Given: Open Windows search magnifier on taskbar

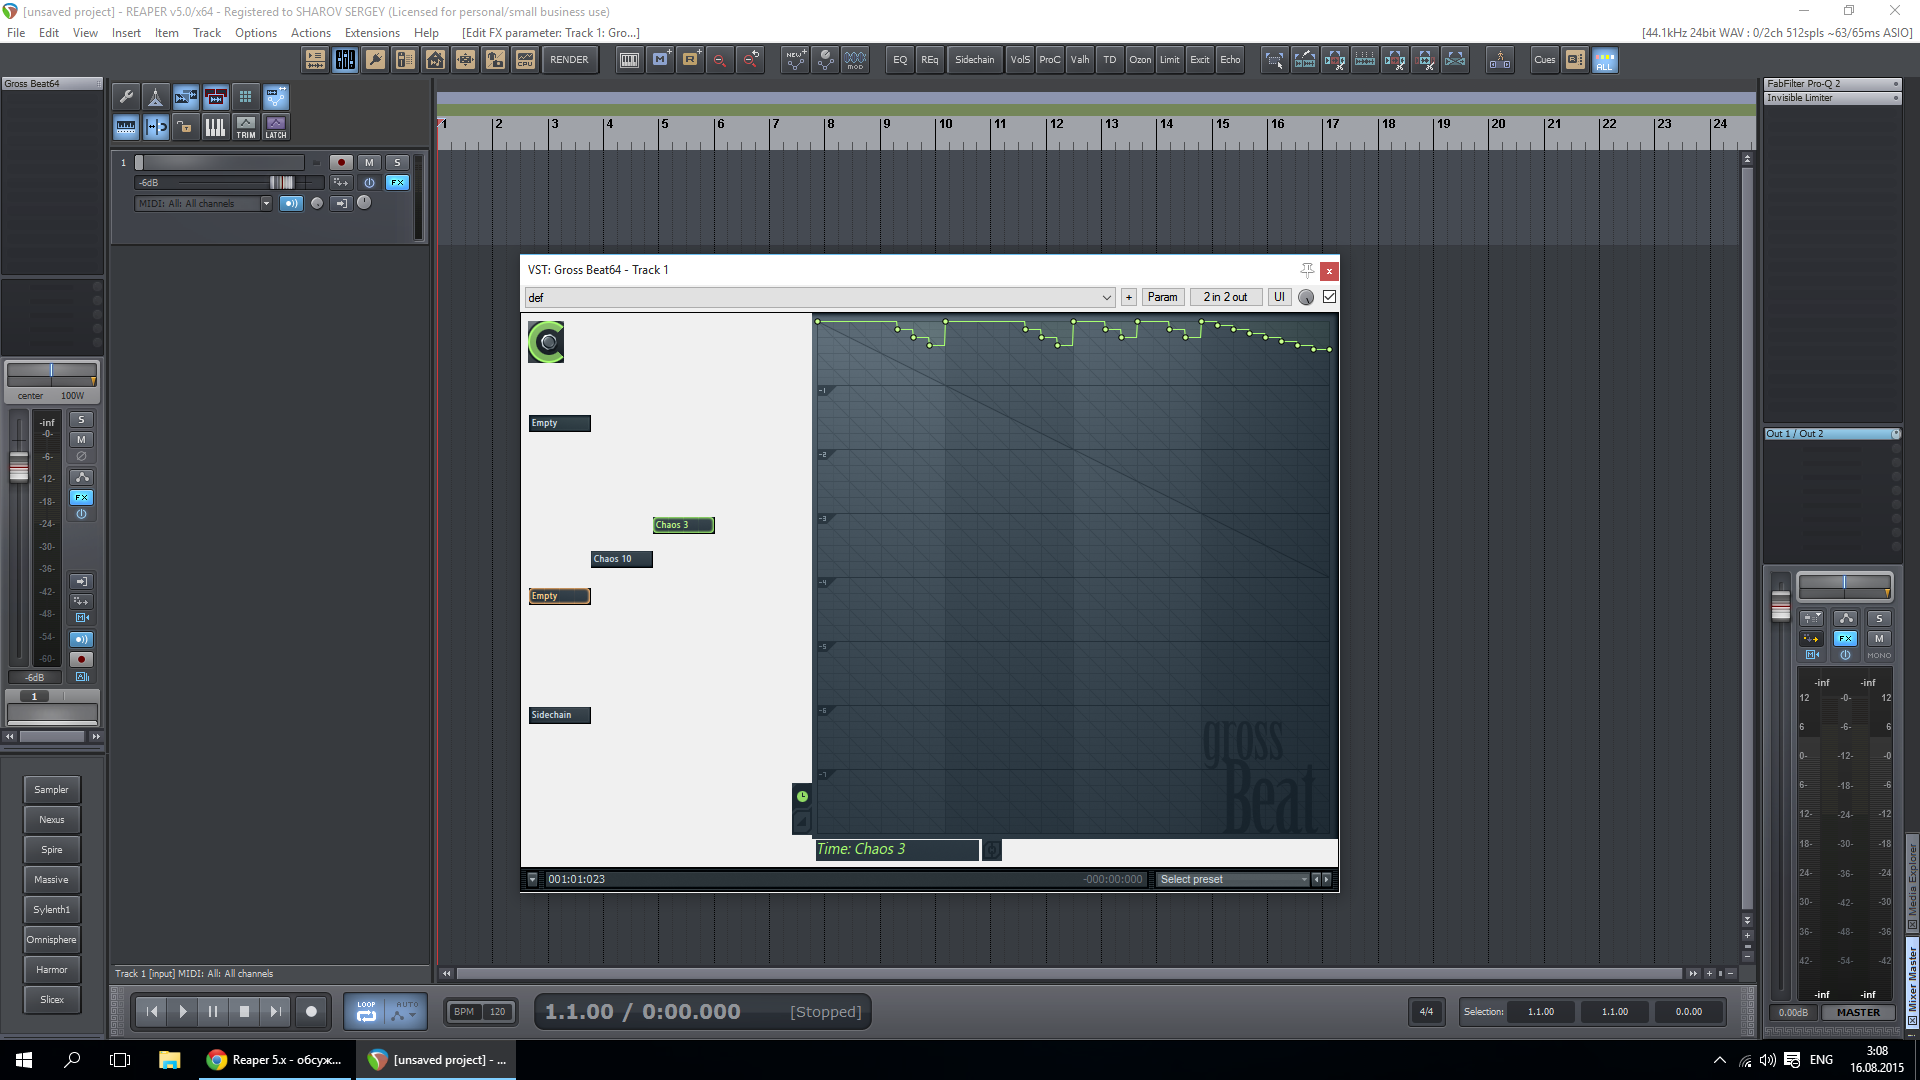Looking at the screenshot, I should click(x=72, y=1060).
